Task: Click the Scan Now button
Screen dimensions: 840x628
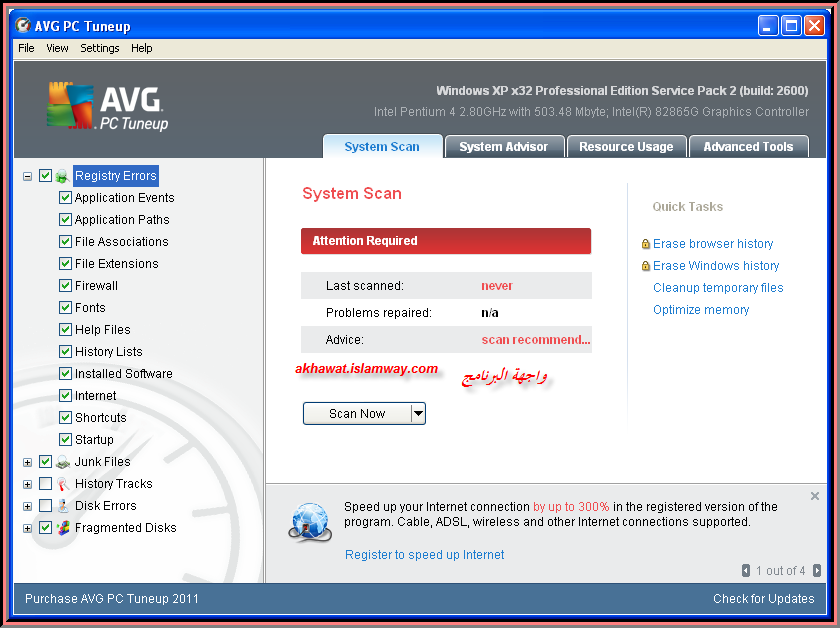Action: tap(357, 414)
